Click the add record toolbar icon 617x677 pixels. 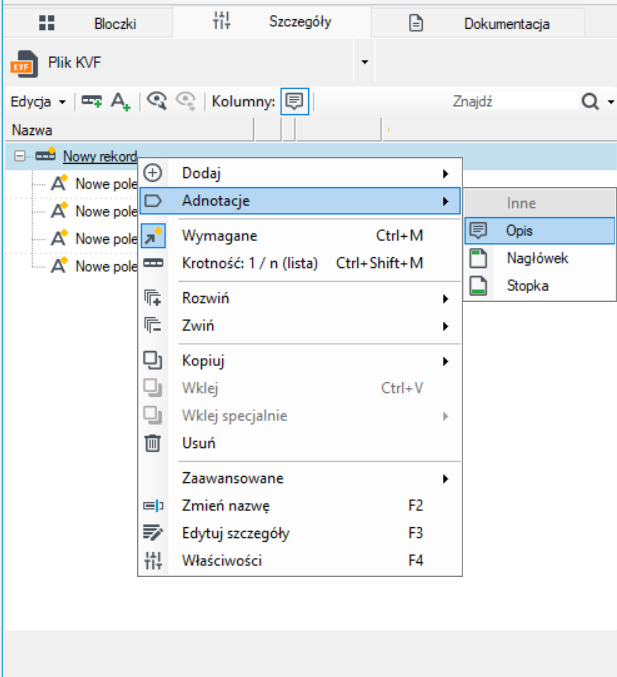point(92,101)
